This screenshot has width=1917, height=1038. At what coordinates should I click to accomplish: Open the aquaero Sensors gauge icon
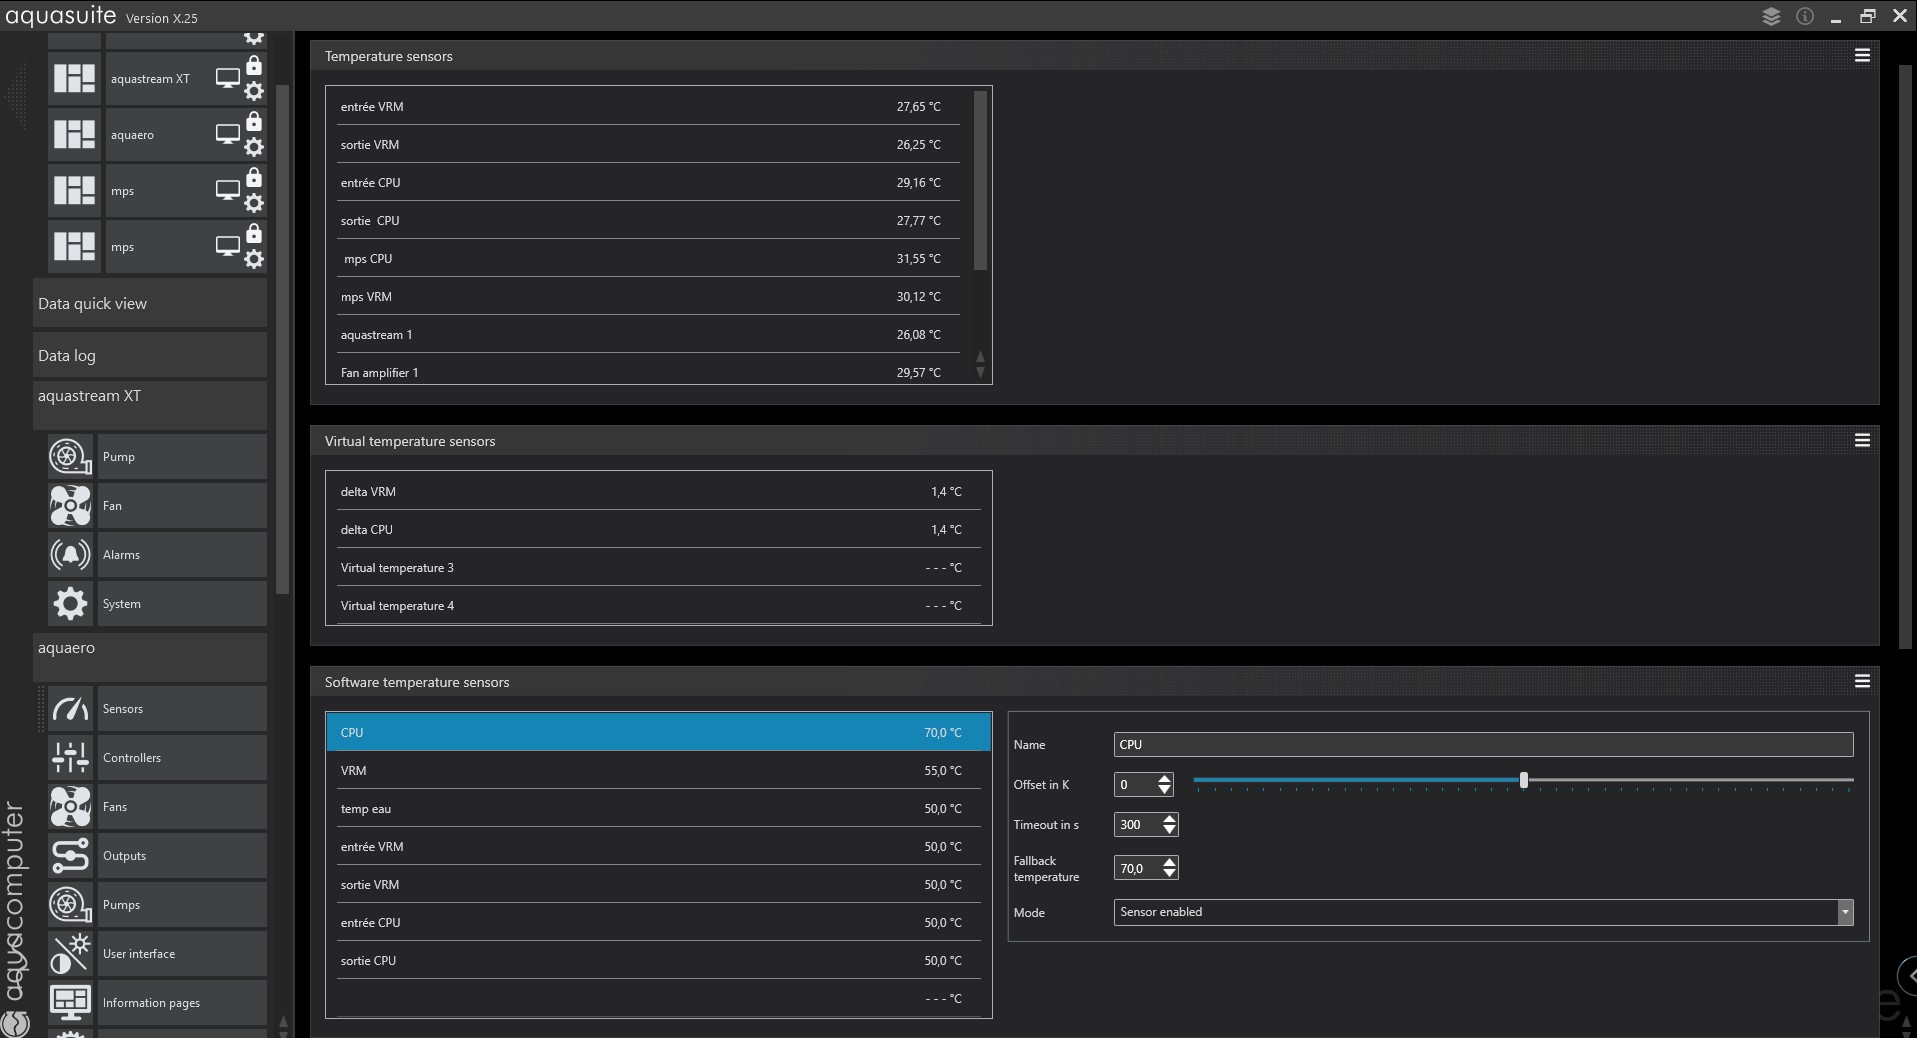point(70,709)
